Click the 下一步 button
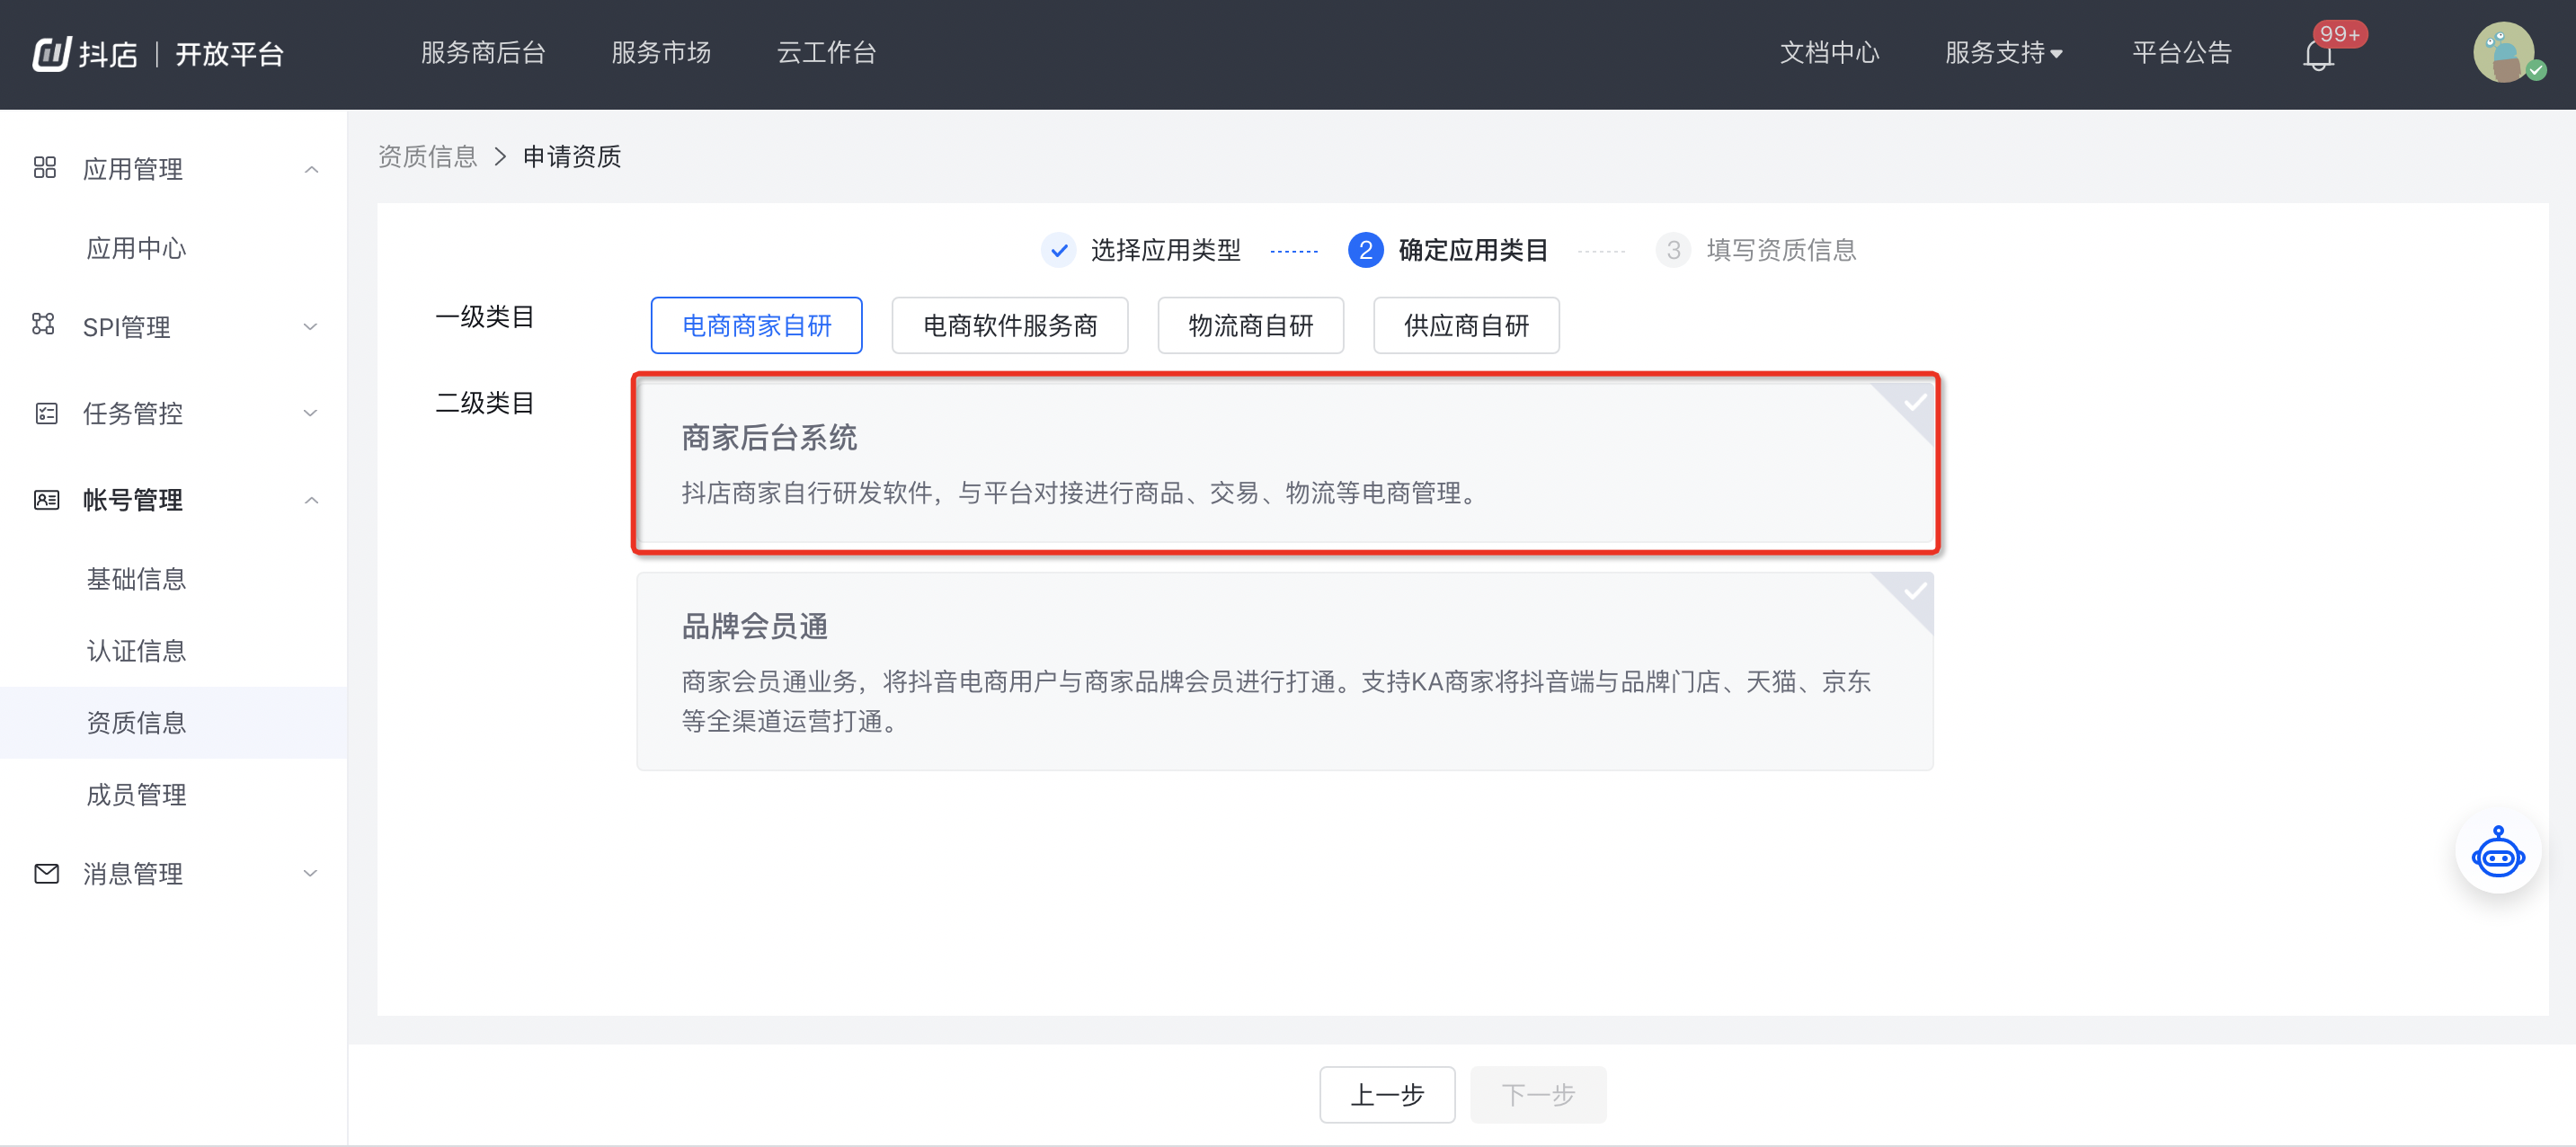The width and height of the screenshot is (2576, 1147). (x=1538, y=1094)
